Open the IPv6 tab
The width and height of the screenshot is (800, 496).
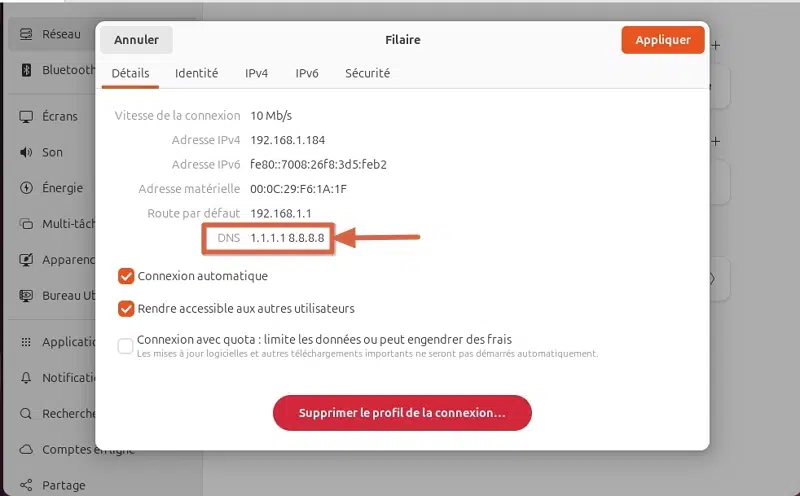(x=307, y=73)
